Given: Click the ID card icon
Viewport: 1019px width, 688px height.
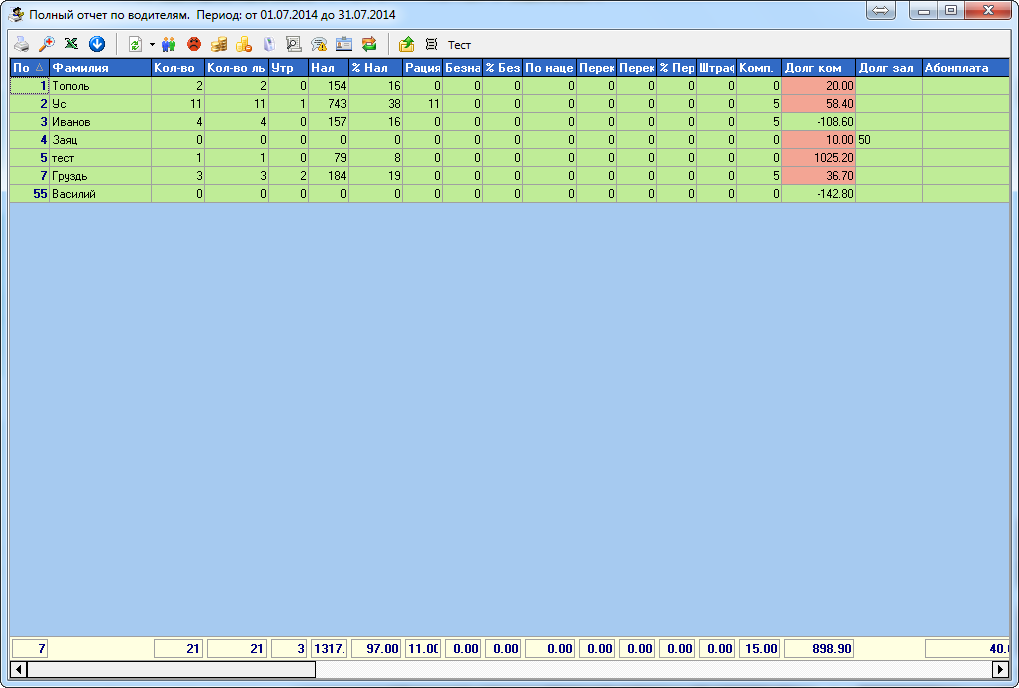Looking at the screenshot, I should click(344, 44).
